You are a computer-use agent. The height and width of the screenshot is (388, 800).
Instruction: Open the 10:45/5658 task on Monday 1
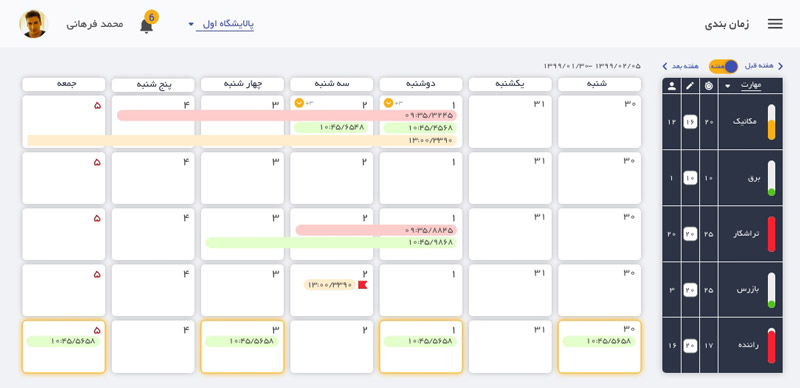[420, 342]
